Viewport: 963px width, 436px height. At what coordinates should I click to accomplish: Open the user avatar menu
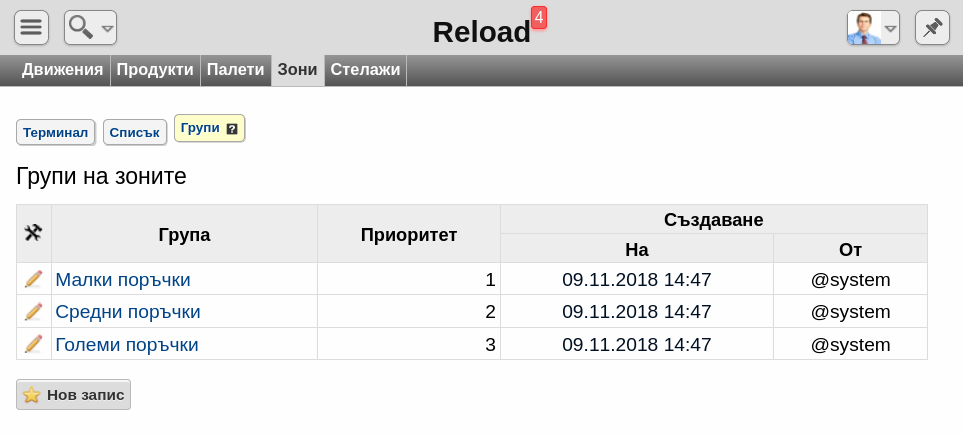873,28
